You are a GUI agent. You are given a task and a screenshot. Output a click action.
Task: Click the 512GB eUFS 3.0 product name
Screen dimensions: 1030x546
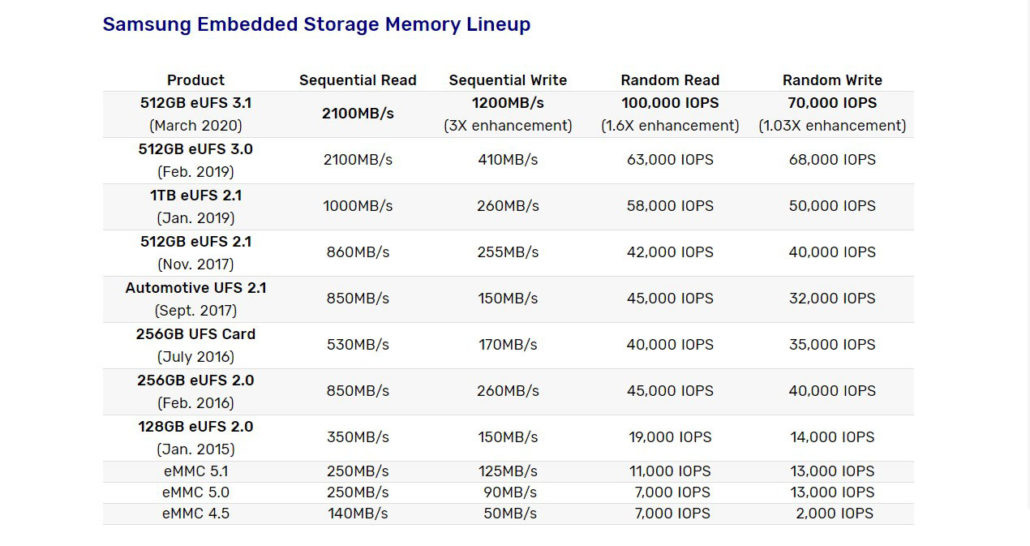pos(196,149)
